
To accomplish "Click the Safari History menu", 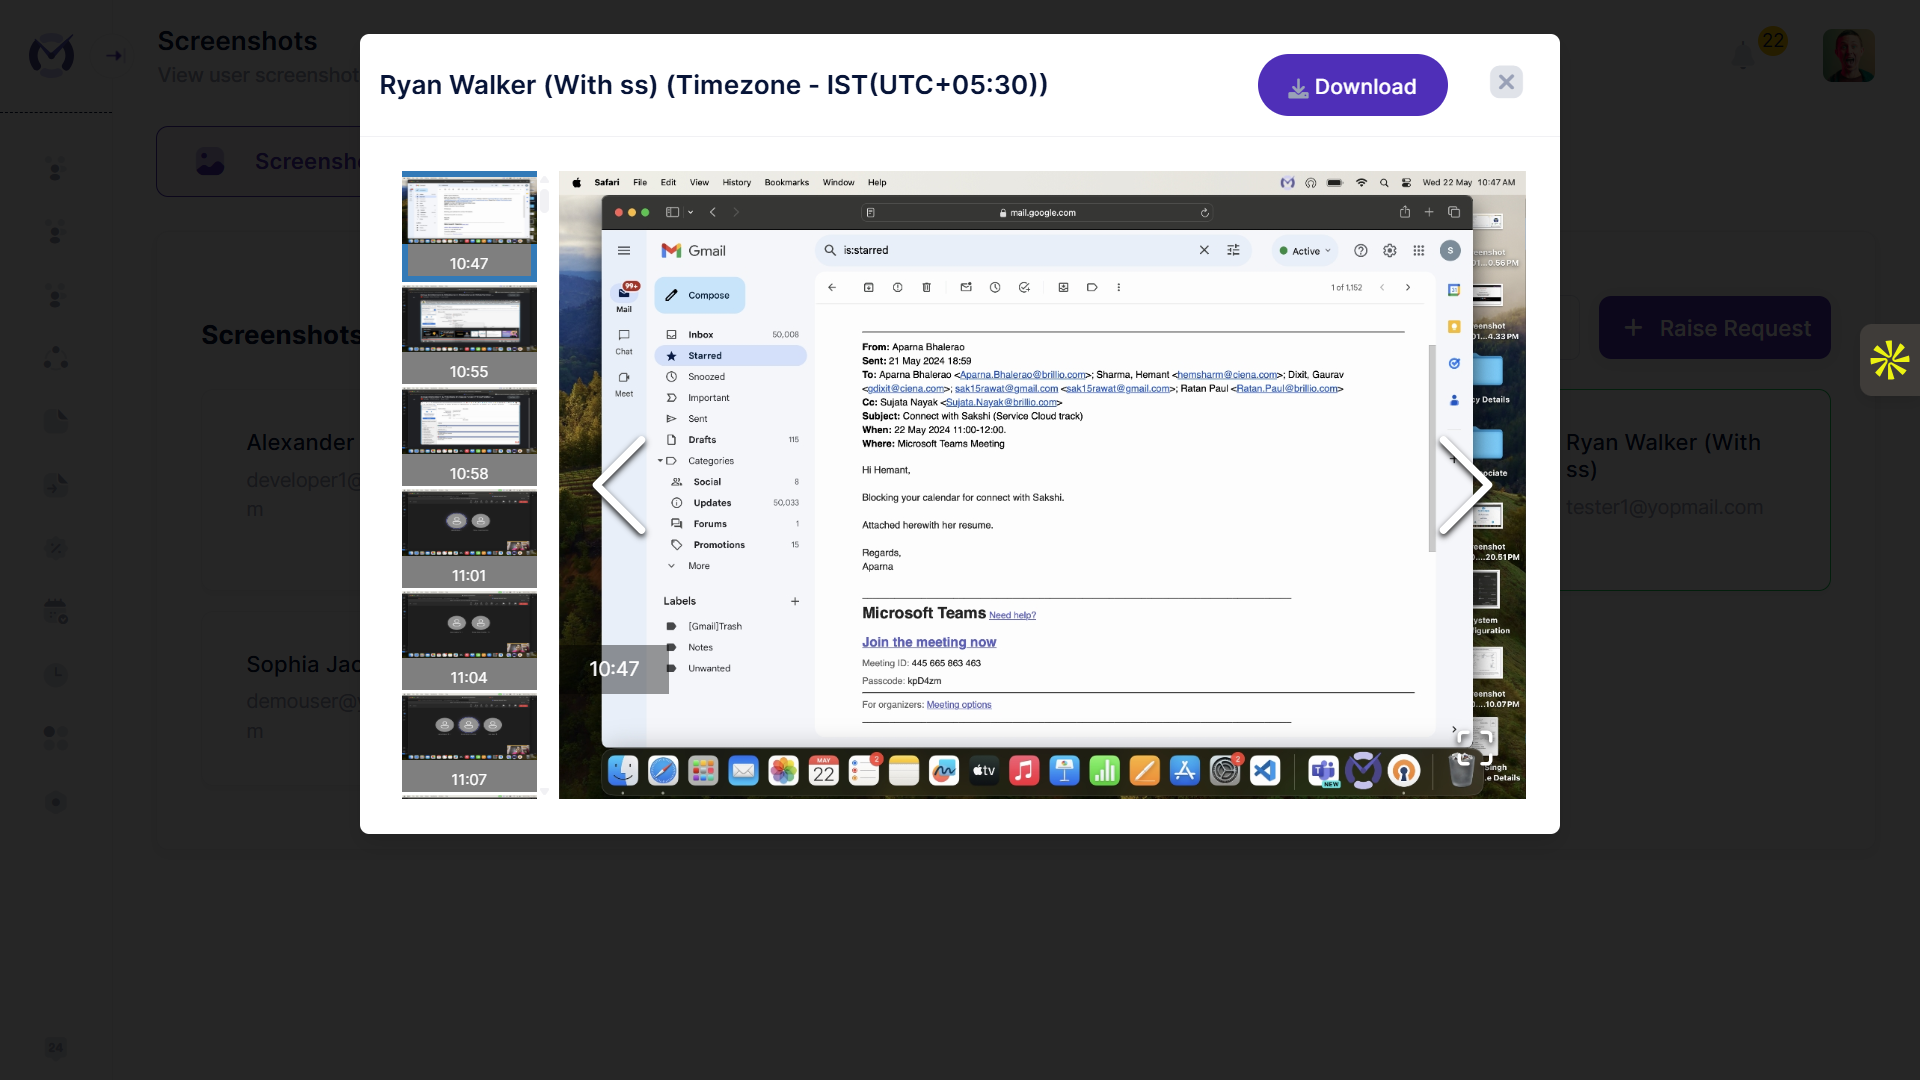I will tap(737, 182).
